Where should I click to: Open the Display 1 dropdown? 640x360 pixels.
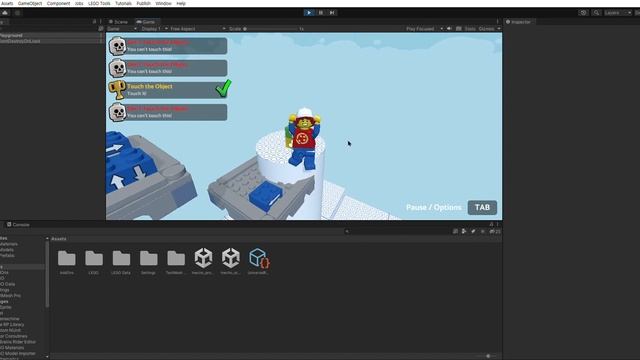click(x=154, y=29)
